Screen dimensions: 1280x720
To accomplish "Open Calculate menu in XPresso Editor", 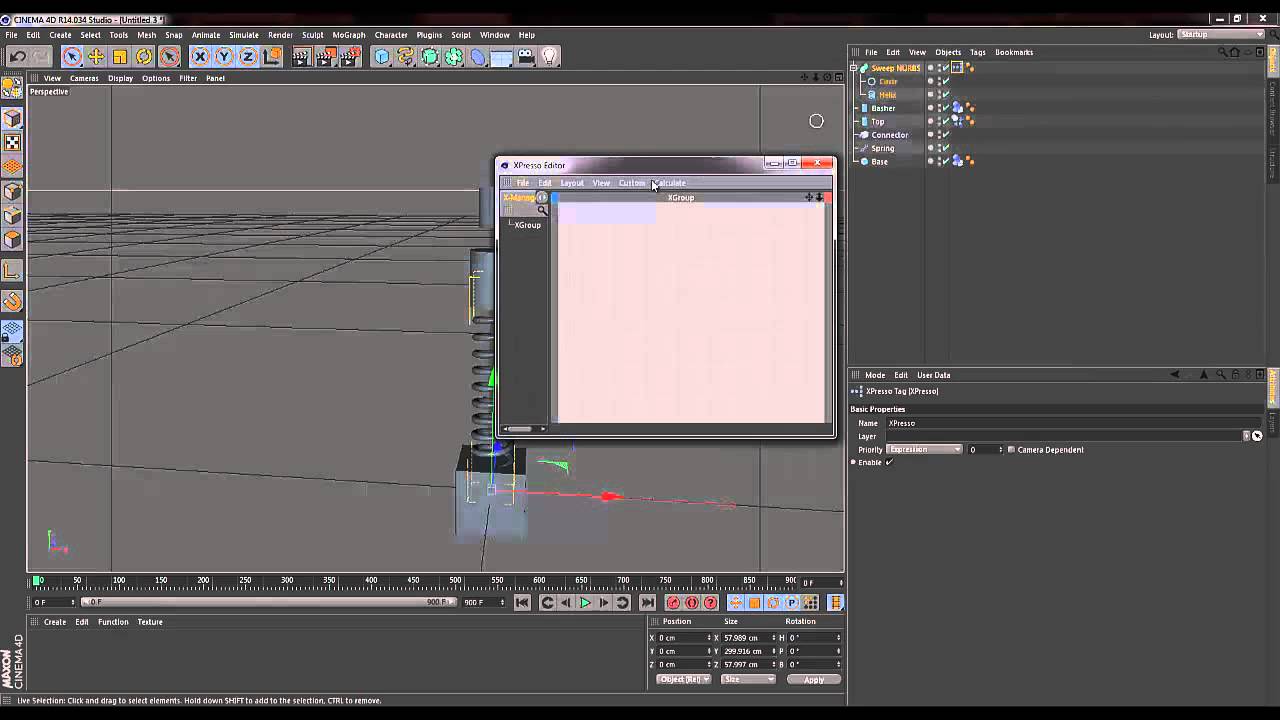I will point(669,183).
